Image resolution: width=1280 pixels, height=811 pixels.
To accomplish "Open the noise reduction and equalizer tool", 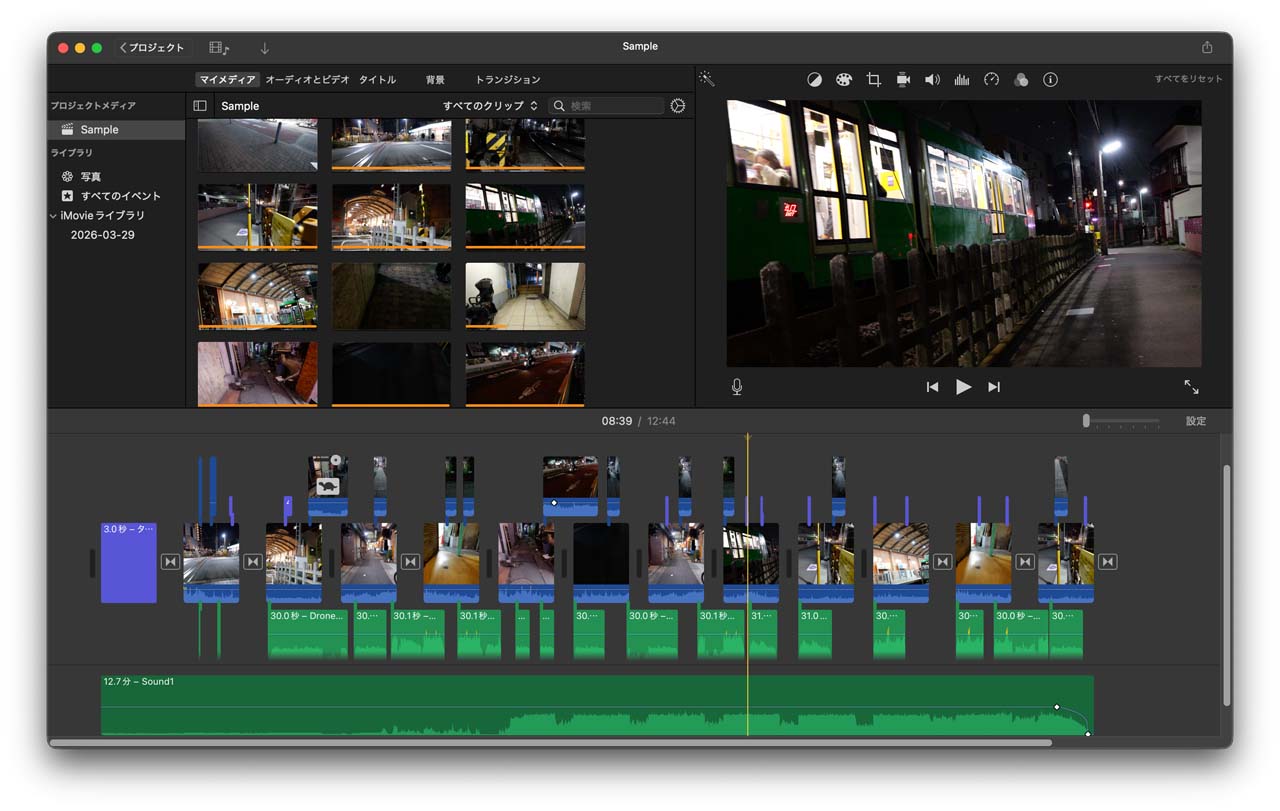I will [x=962, y=80].
